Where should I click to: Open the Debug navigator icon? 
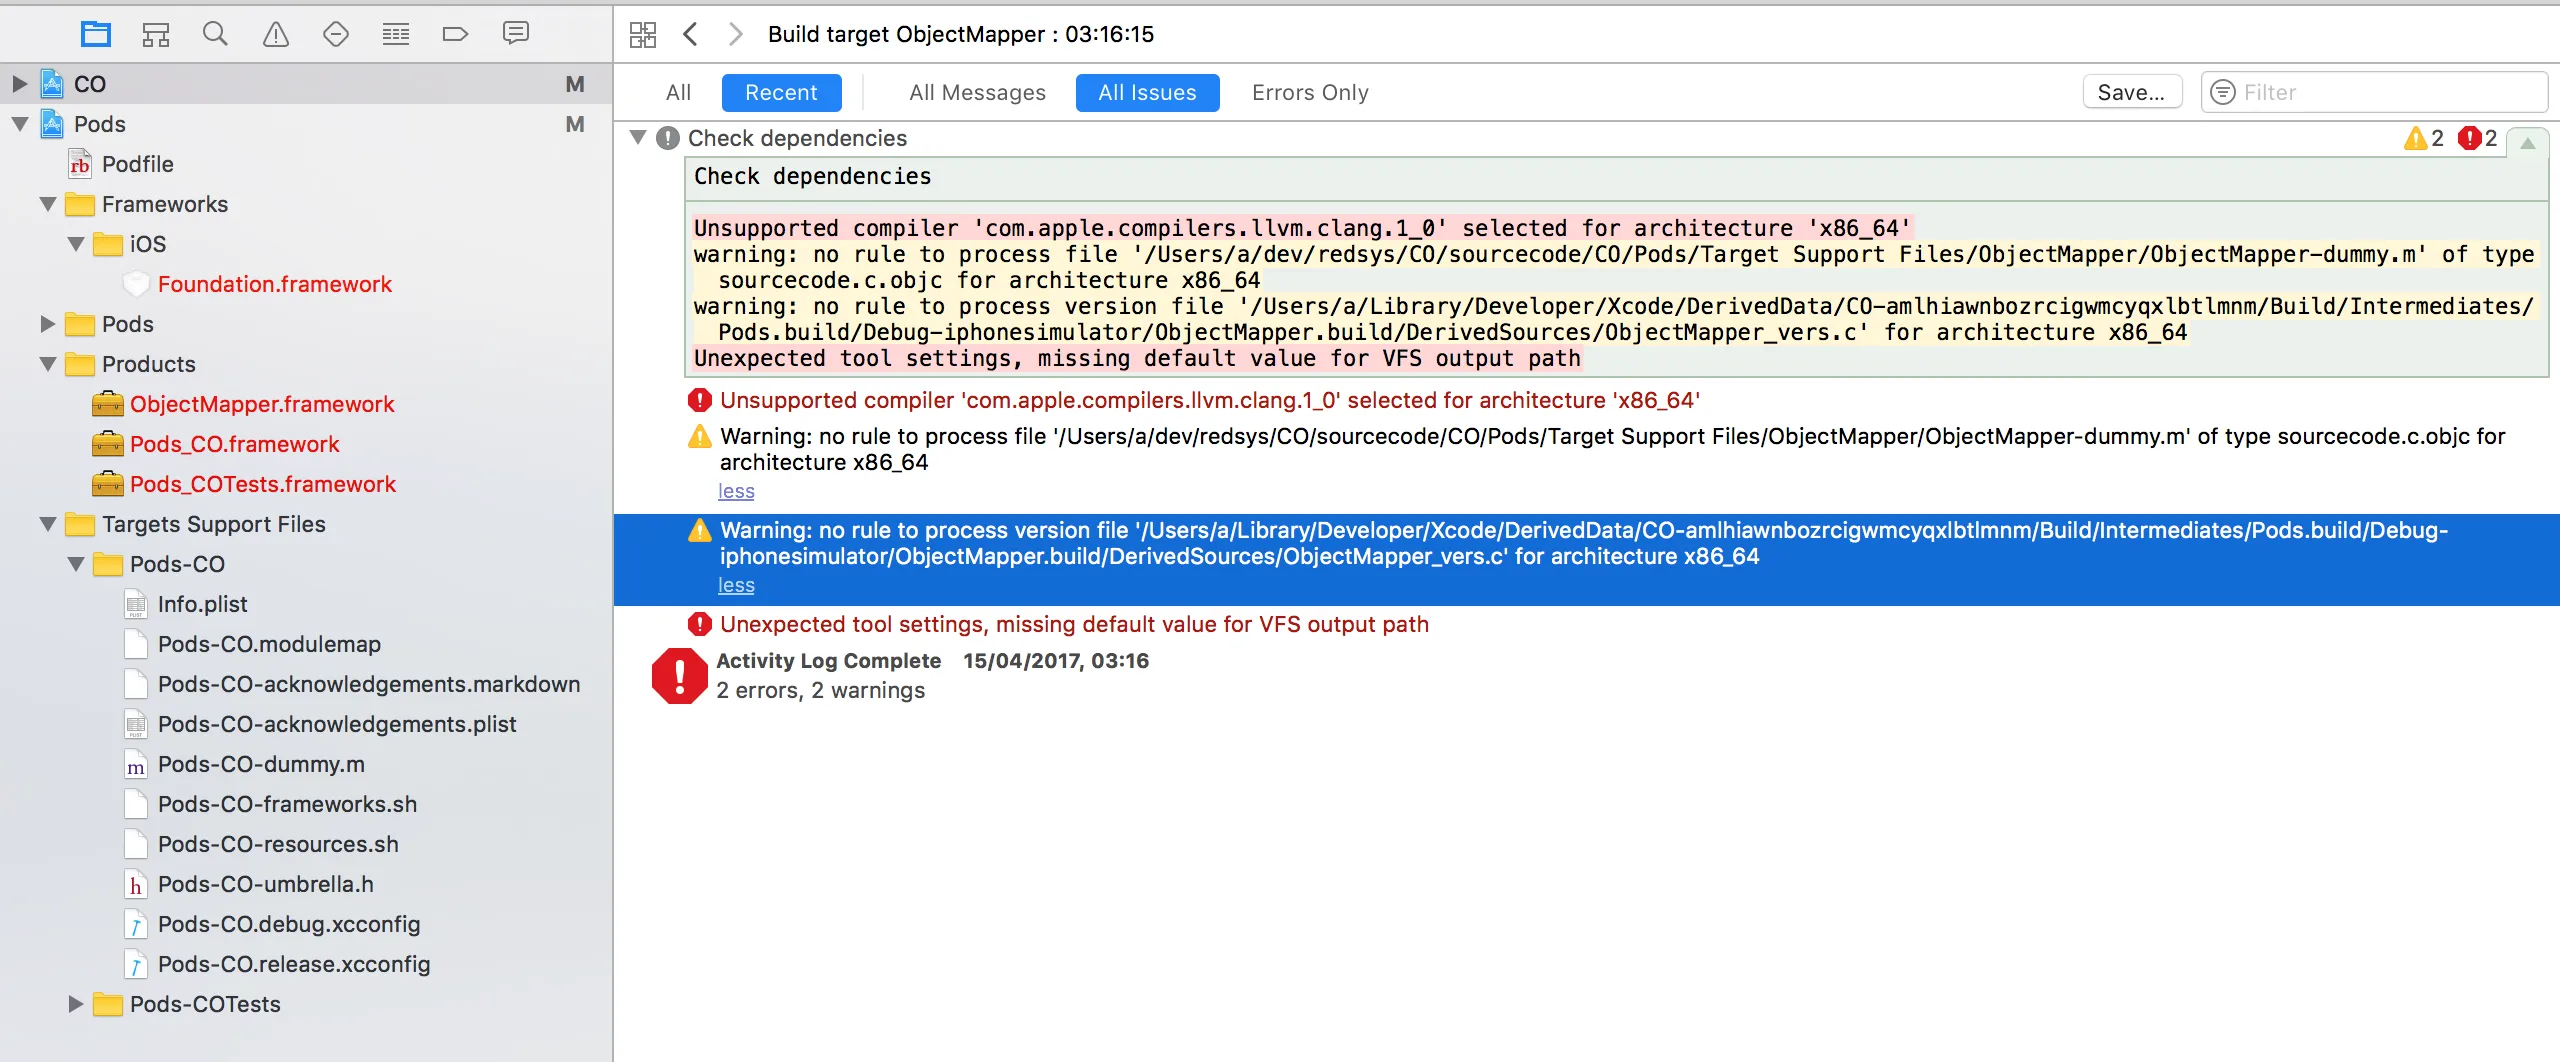click(x=396, y=34)
